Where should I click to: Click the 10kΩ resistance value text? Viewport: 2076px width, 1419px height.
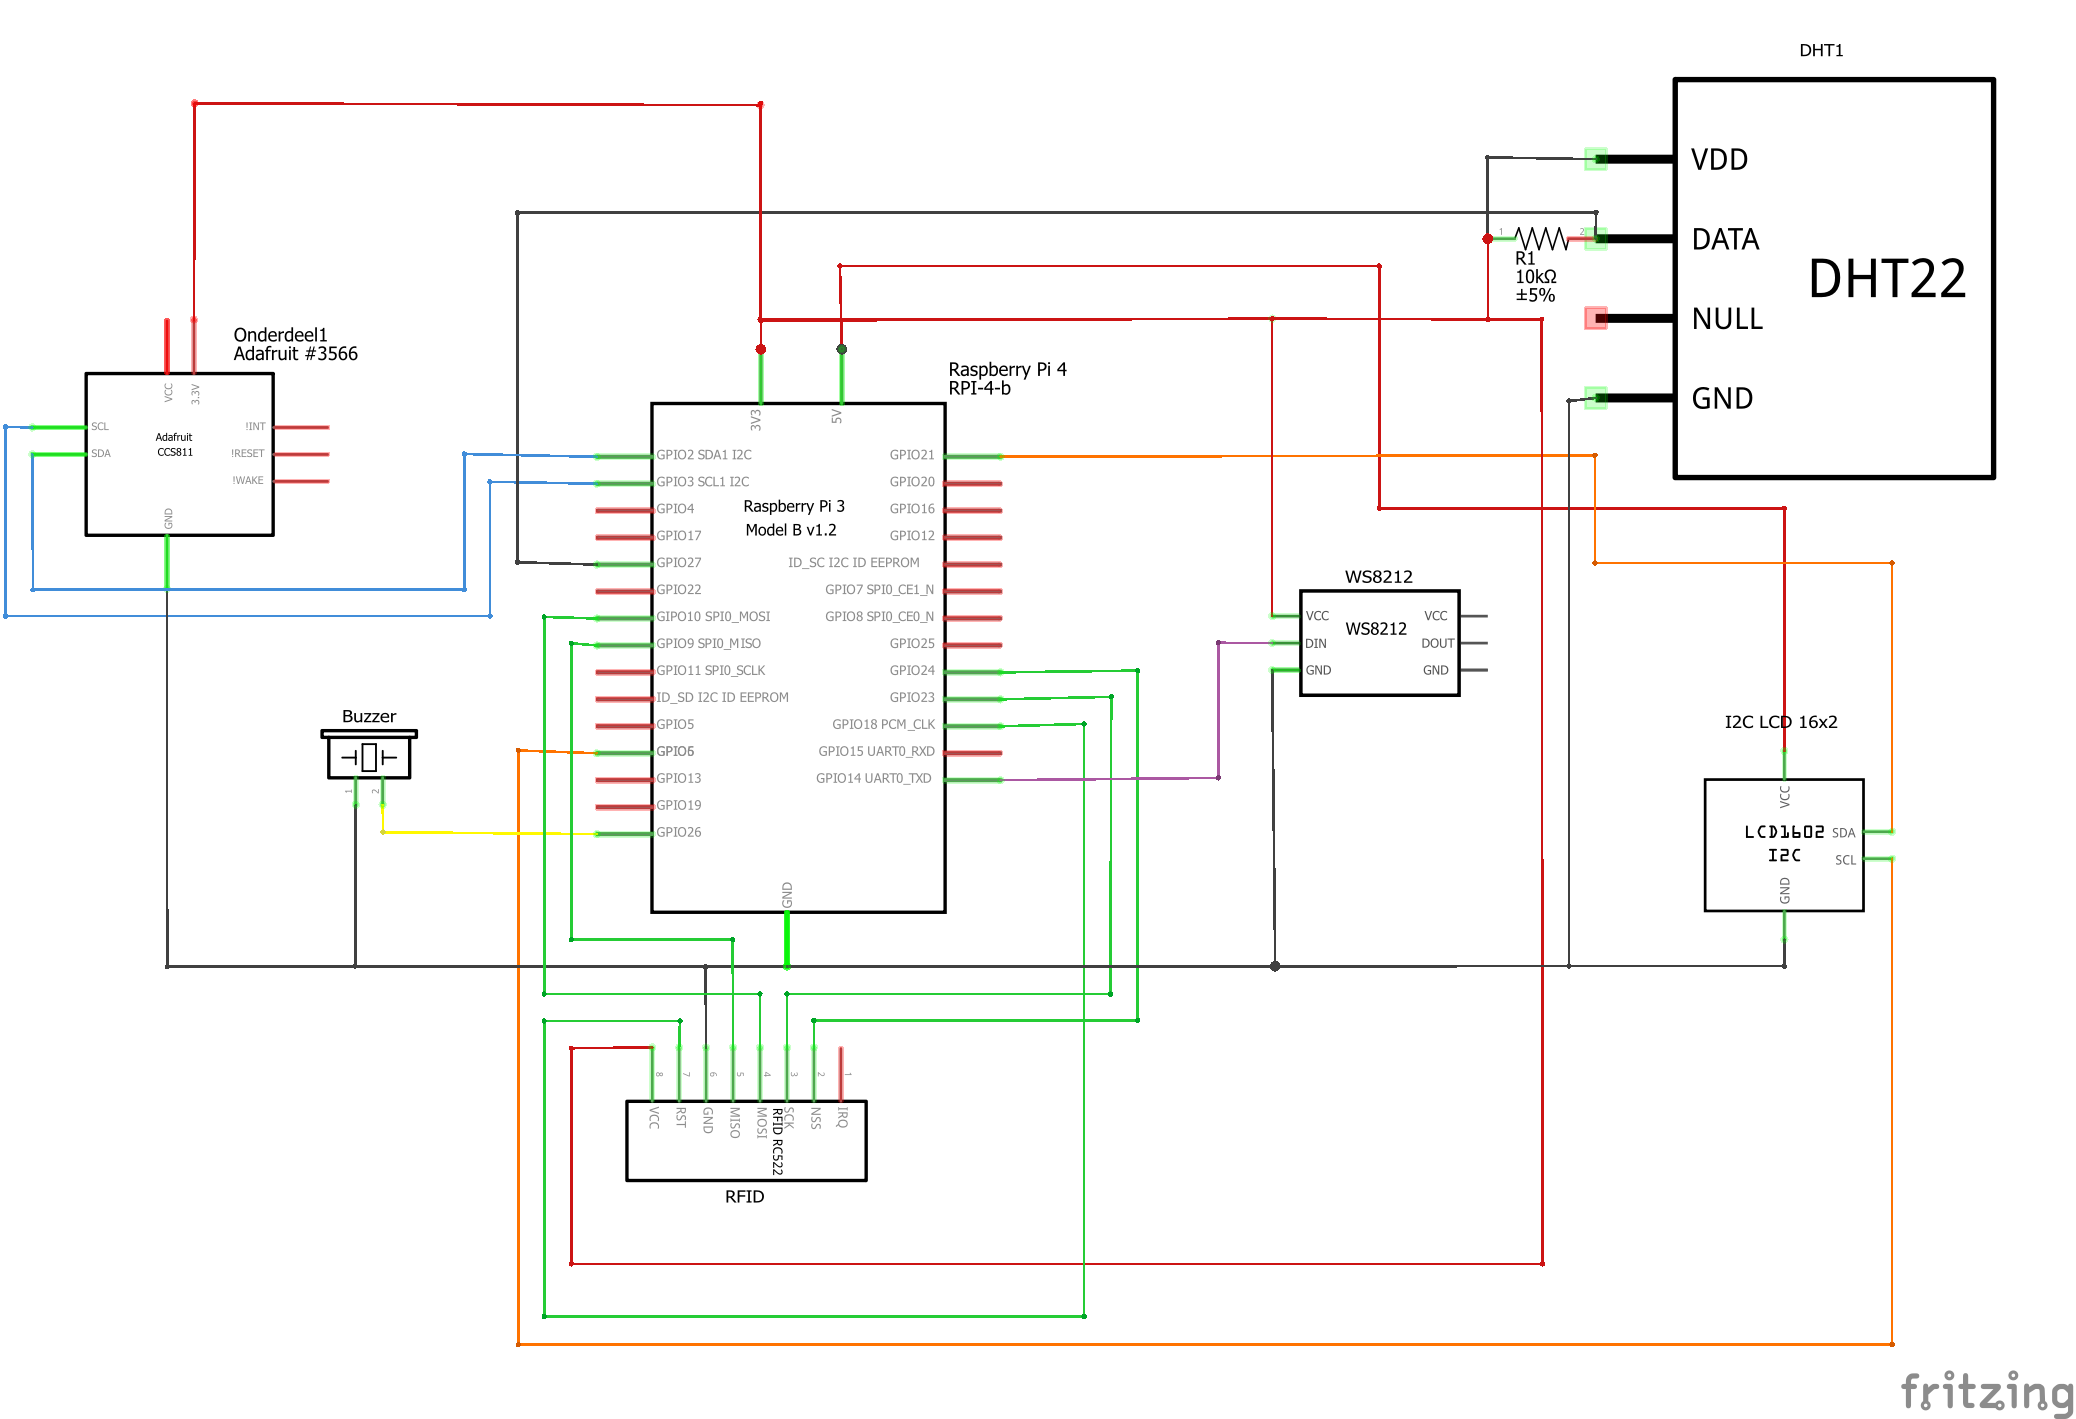click(x=1536, y=277)
